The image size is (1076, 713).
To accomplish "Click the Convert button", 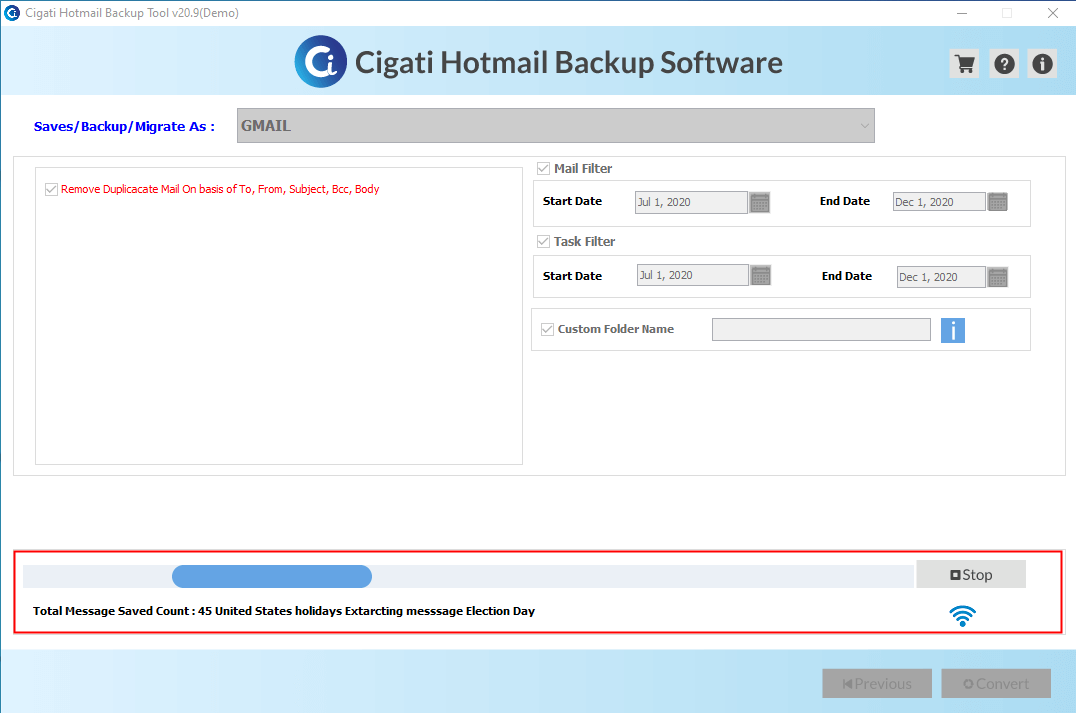I will click(996, 683).
